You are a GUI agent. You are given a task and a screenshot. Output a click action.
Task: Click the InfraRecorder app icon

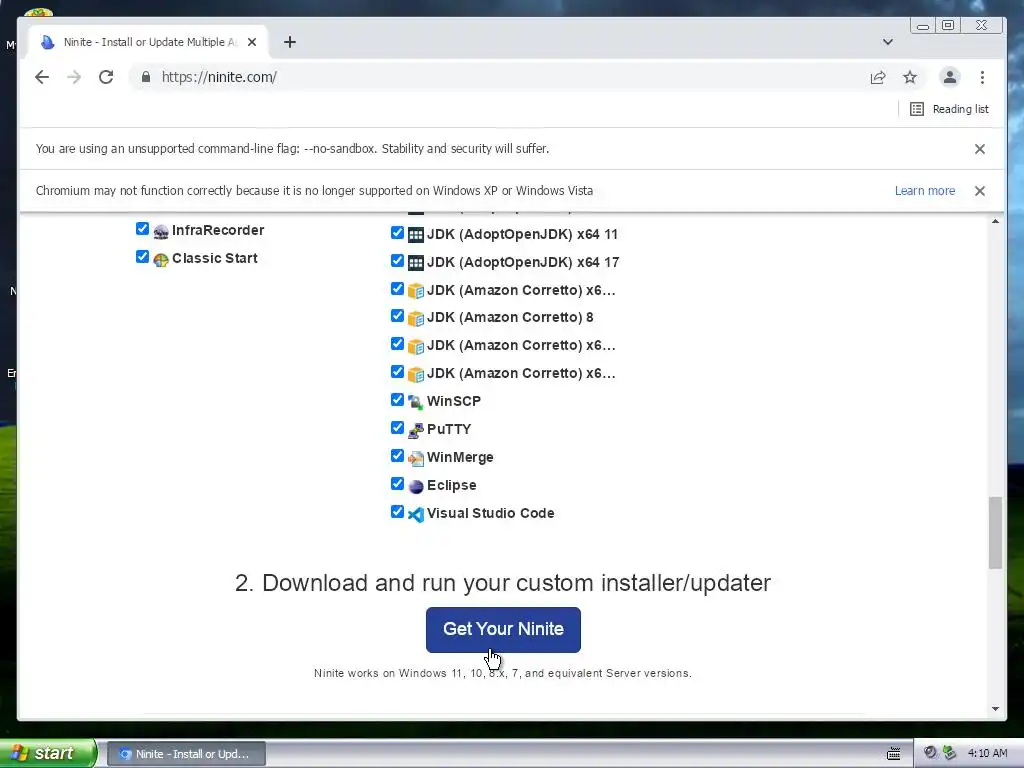tap(161, 231)
